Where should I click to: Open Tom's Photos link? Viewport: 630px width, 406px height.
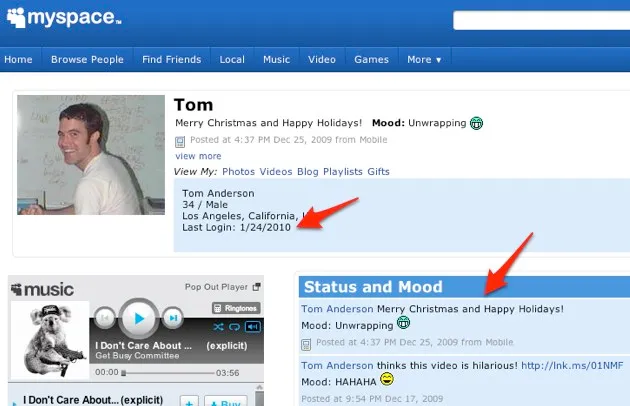[239, 172]
